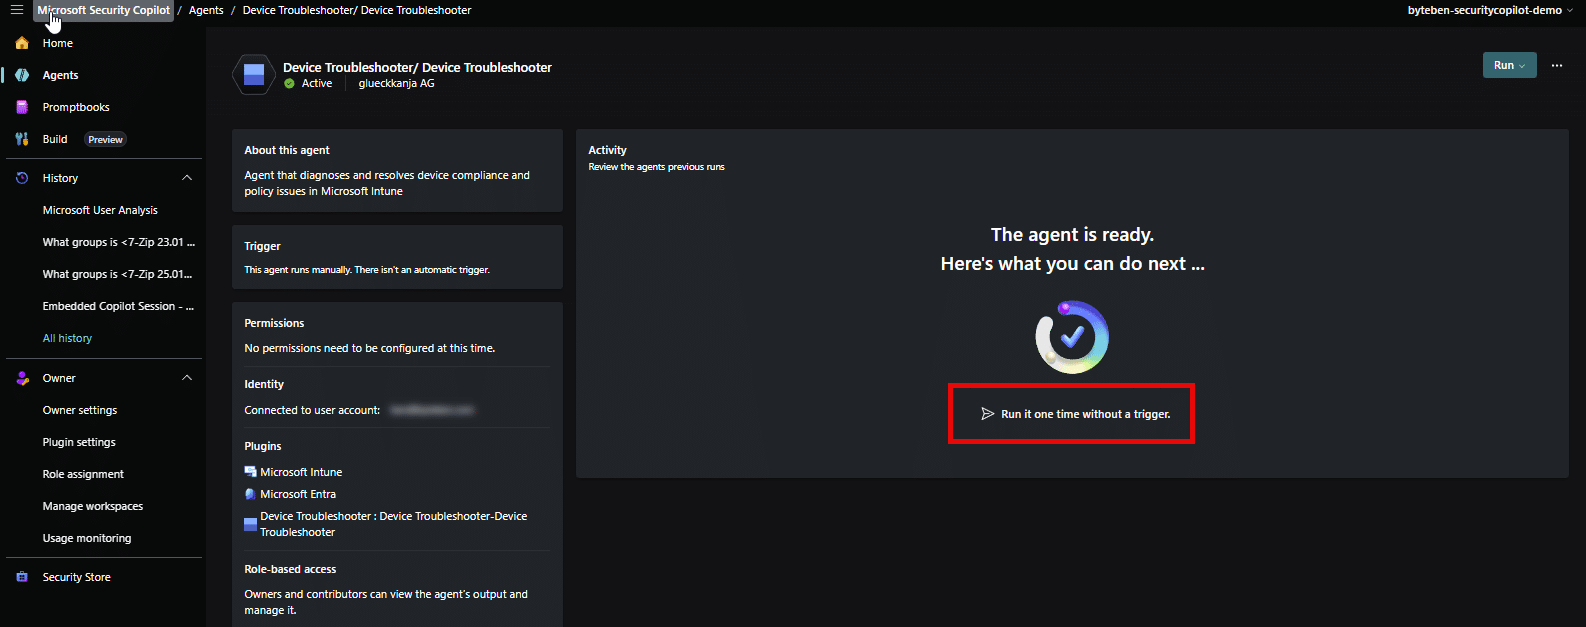Click the send arrow run icon
The image size is (1586, 627).
988,414
